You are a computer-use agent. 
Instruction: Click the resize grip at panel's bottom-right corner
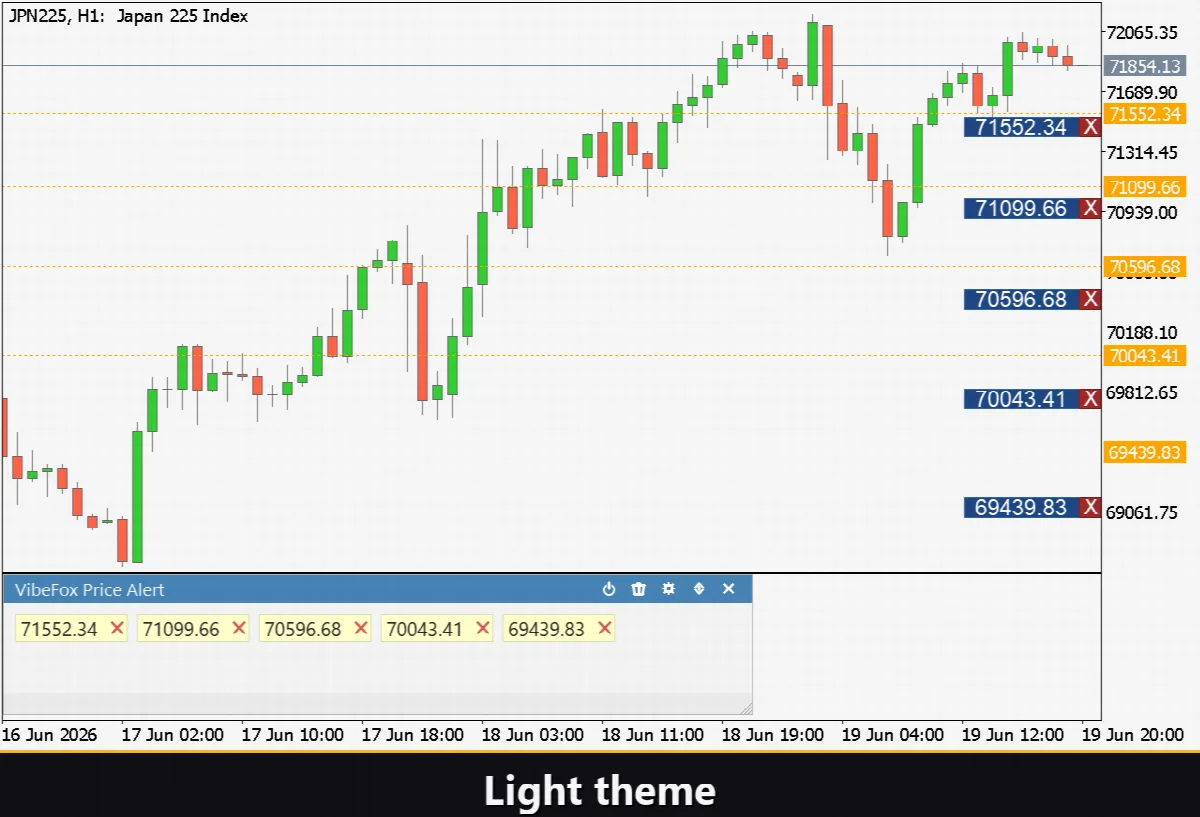745,707
